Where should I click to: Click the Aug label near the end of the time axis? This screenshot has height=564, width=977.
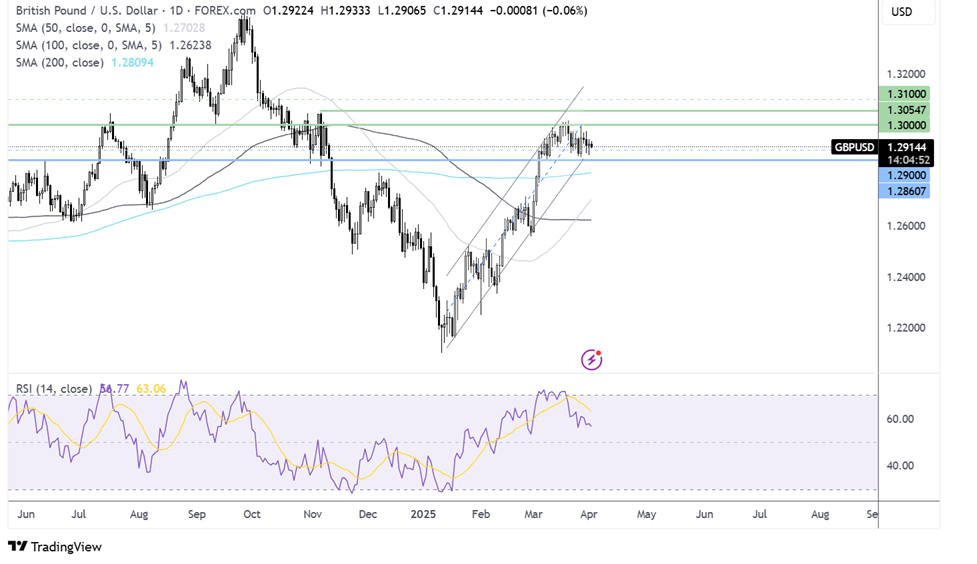pos(820,515)
